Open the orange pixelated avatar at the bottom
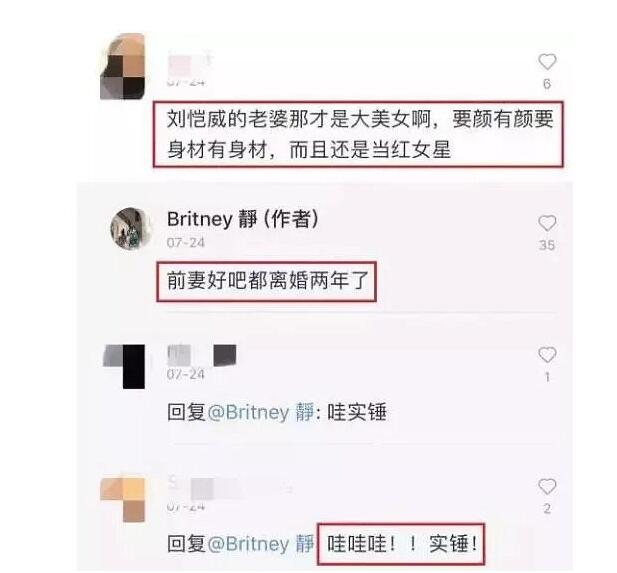 click(x=123, y=499)
